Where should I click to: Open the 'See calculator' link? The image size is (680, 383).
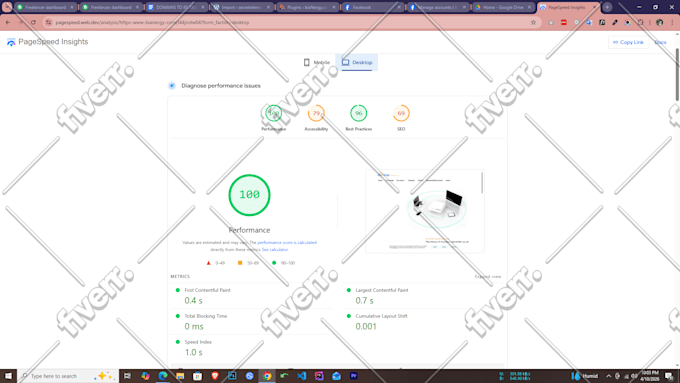pyautogui.click(x=275, y=249)
